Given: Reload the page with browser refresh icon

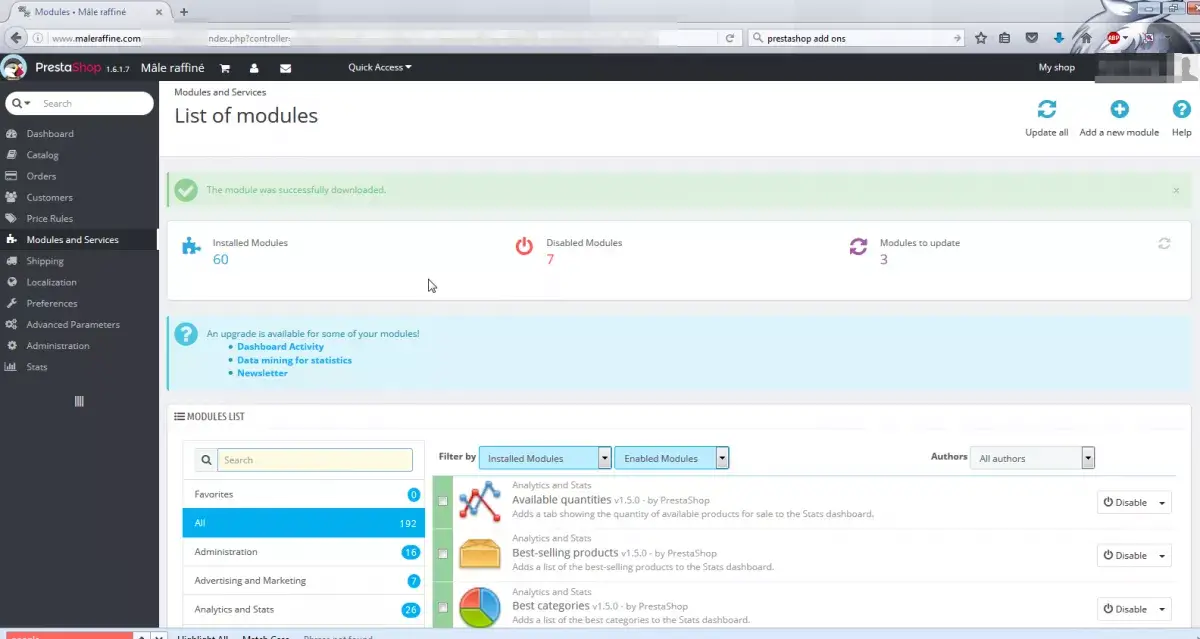Looking at the screenshot, I should 731,38.
